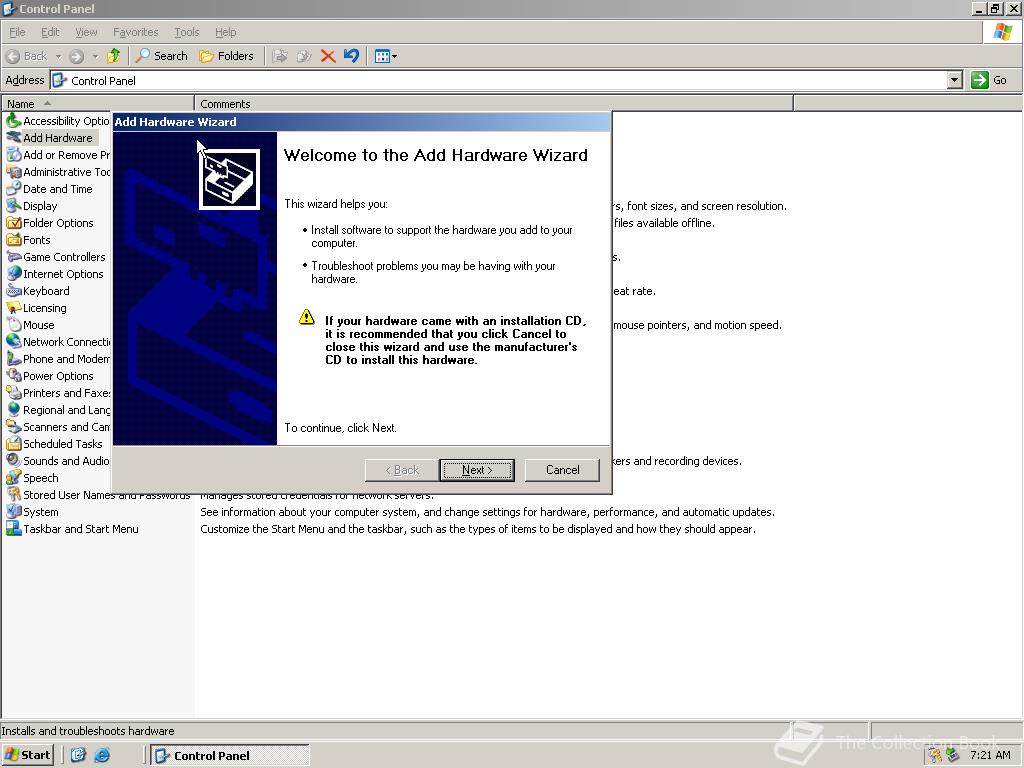This screenshot has height=768, width=1024.
Task: Open the Forward history dropdown arrow
Action: (x=95, y=56)
